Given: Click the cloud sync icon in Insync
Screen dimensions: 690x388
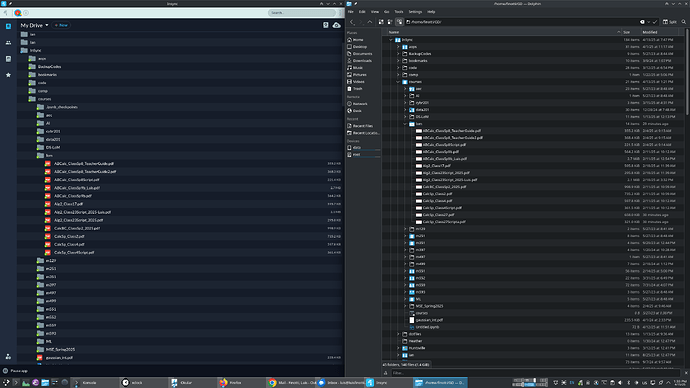Looking at the screenshot, I should 337,25.
